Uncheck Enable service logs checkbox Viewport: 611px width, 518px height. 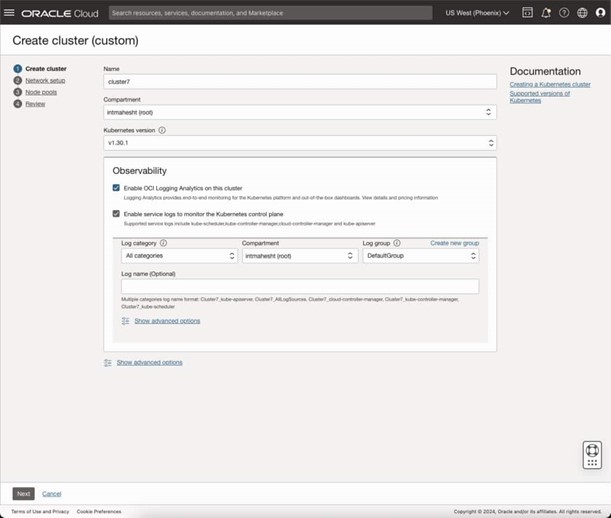(117, 214)
